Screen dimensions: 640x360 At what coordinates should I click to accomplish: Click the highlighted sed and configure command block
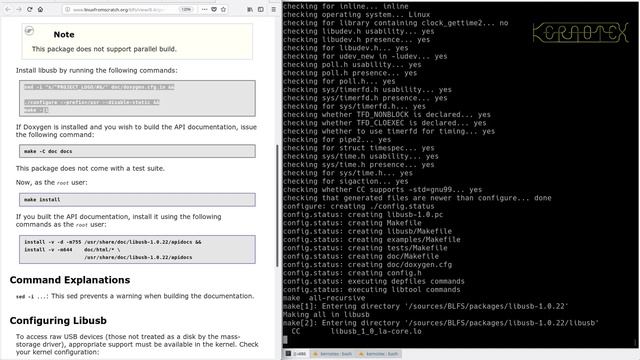click(x=137, y=98)
